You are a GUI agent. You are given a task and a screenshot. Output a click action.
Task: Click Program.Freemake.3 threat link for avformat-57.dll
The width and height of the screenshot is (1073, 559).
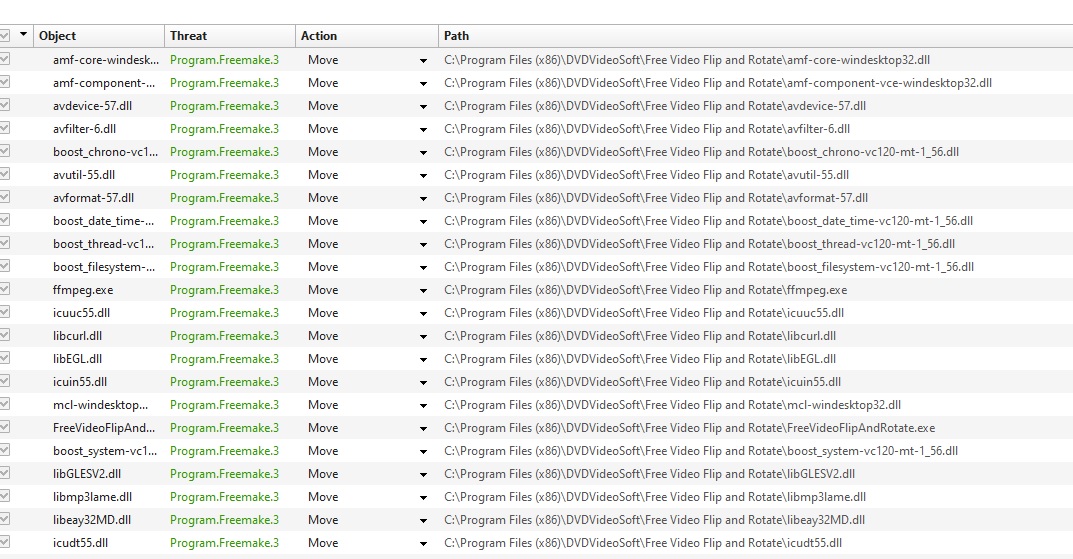tap(224, 198)
